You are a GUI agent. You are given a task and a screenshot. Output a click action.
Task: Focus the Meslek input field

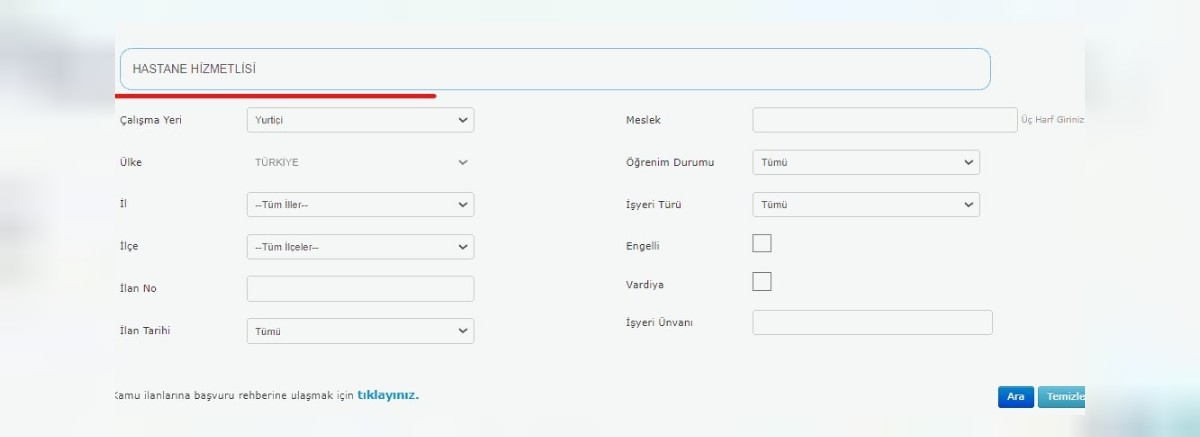tap(884, 120)
